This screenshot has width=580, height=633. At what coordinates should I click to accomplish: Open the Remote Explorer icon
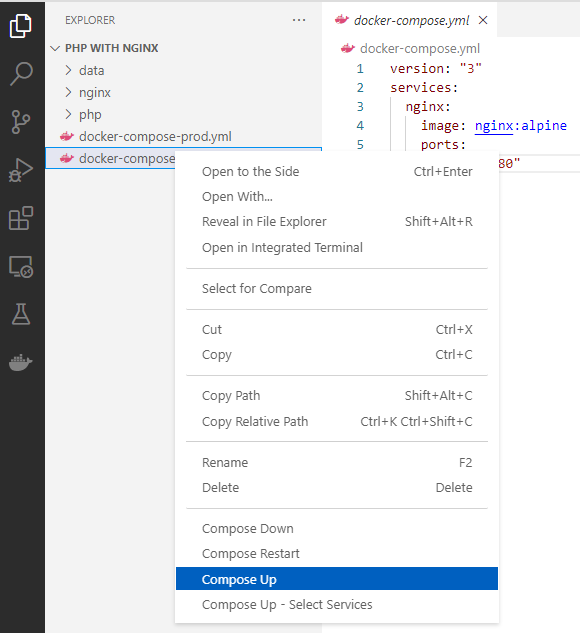point(21,266)
